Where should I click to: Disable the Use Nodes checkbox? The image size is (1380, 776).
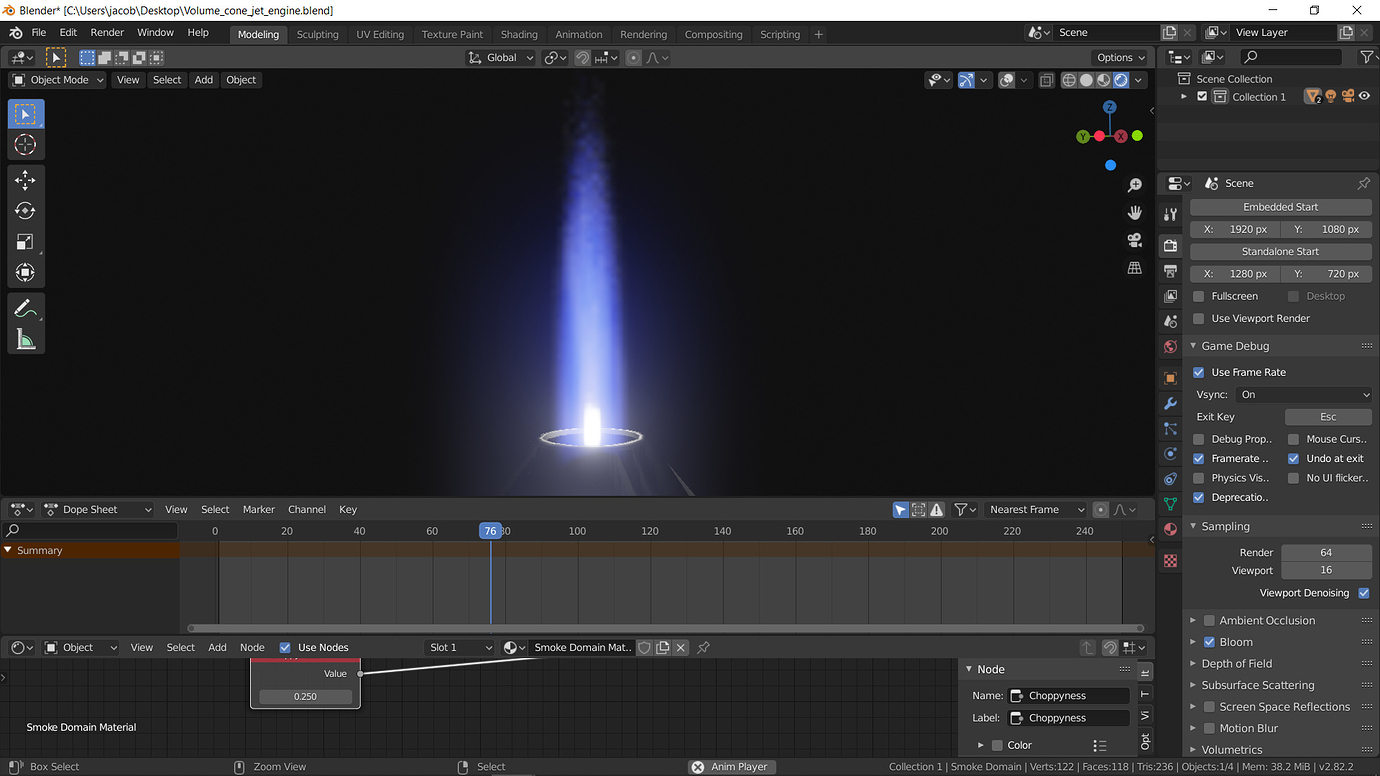[285, 647]
